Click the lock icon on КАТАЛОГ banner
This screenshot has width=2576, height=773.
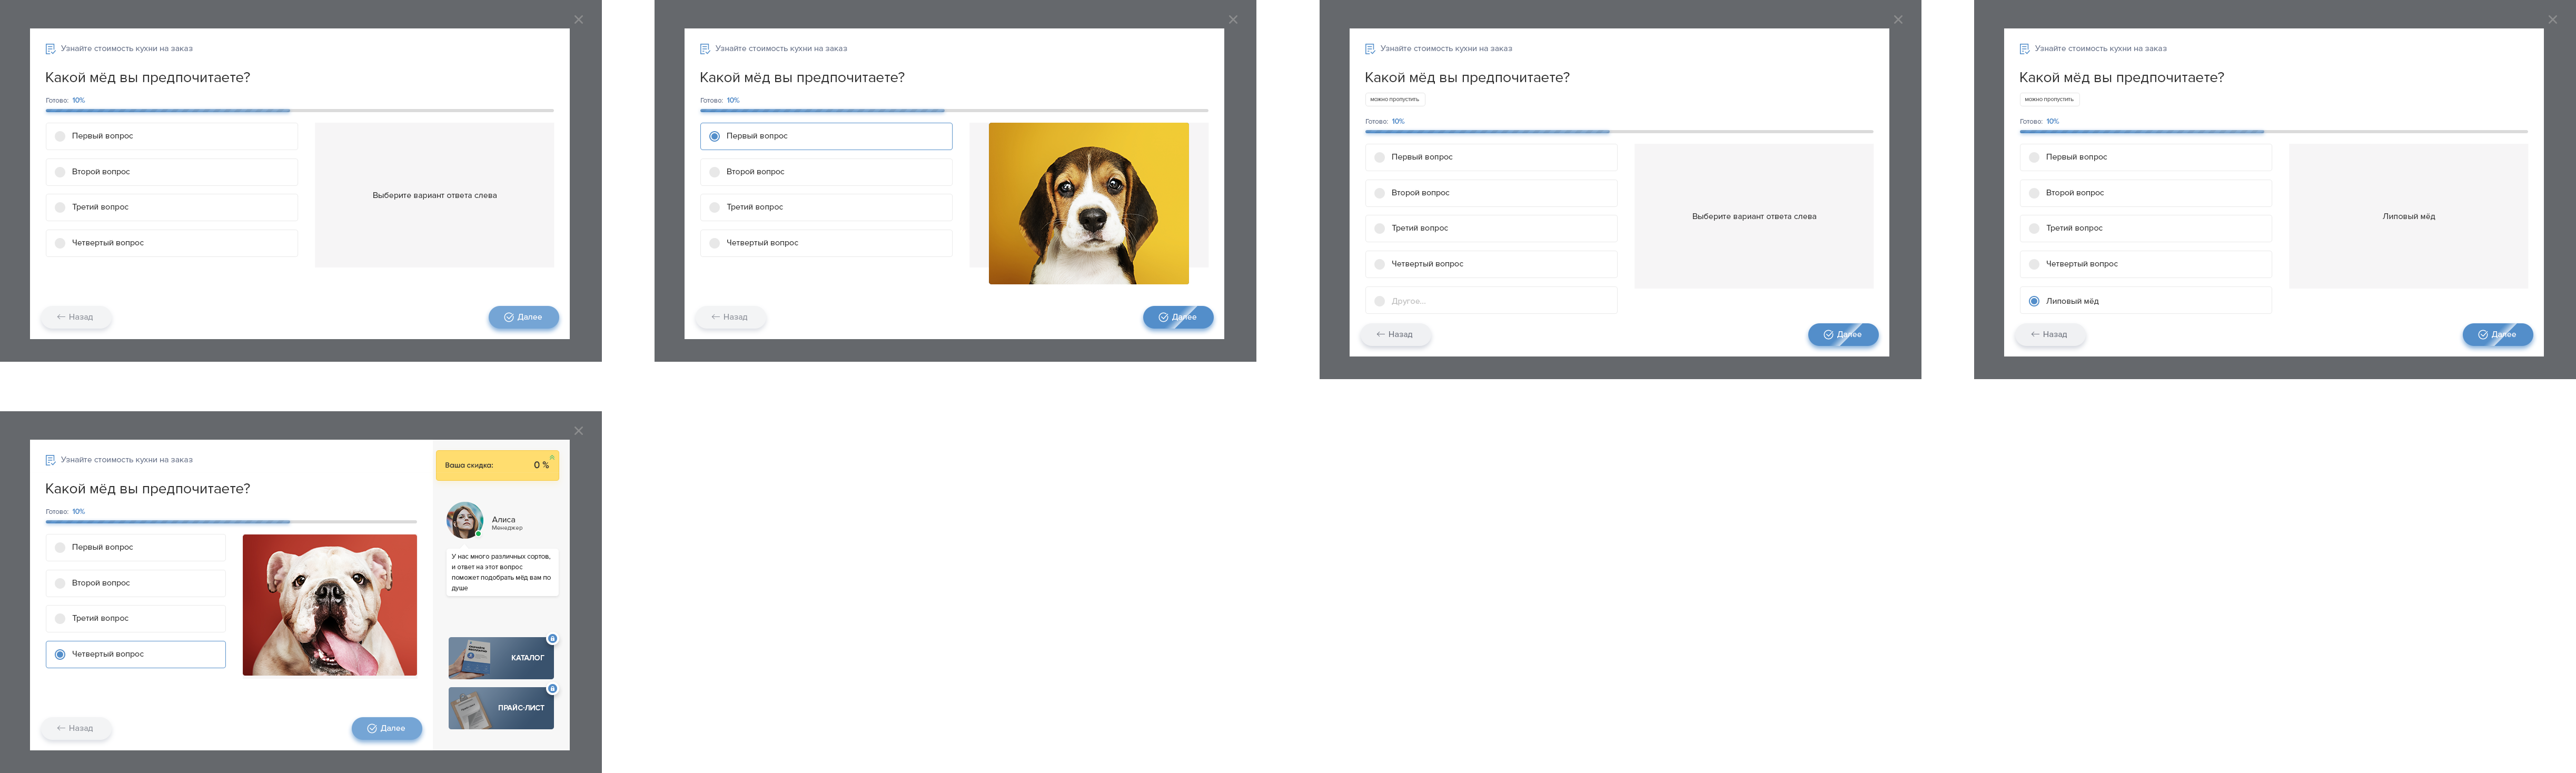point(552,638)
